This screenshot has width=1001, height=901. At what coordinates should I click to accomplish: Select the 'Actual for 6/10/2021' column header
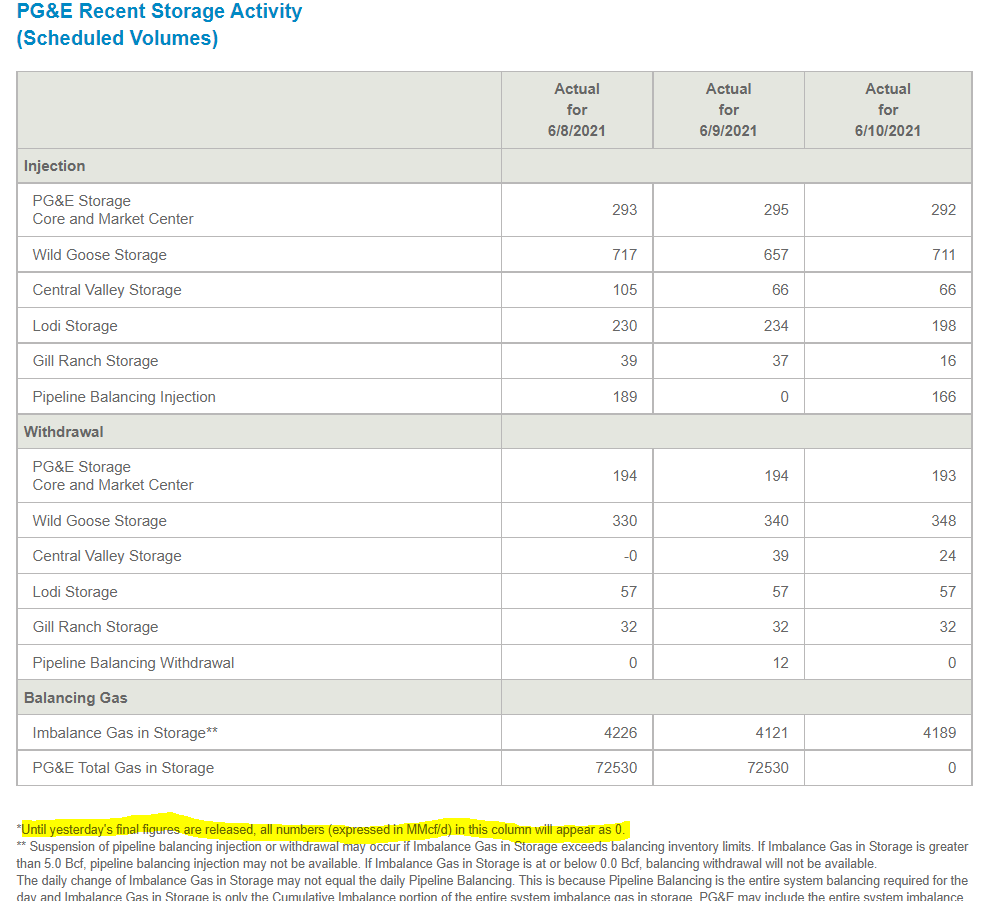(888, 110)
